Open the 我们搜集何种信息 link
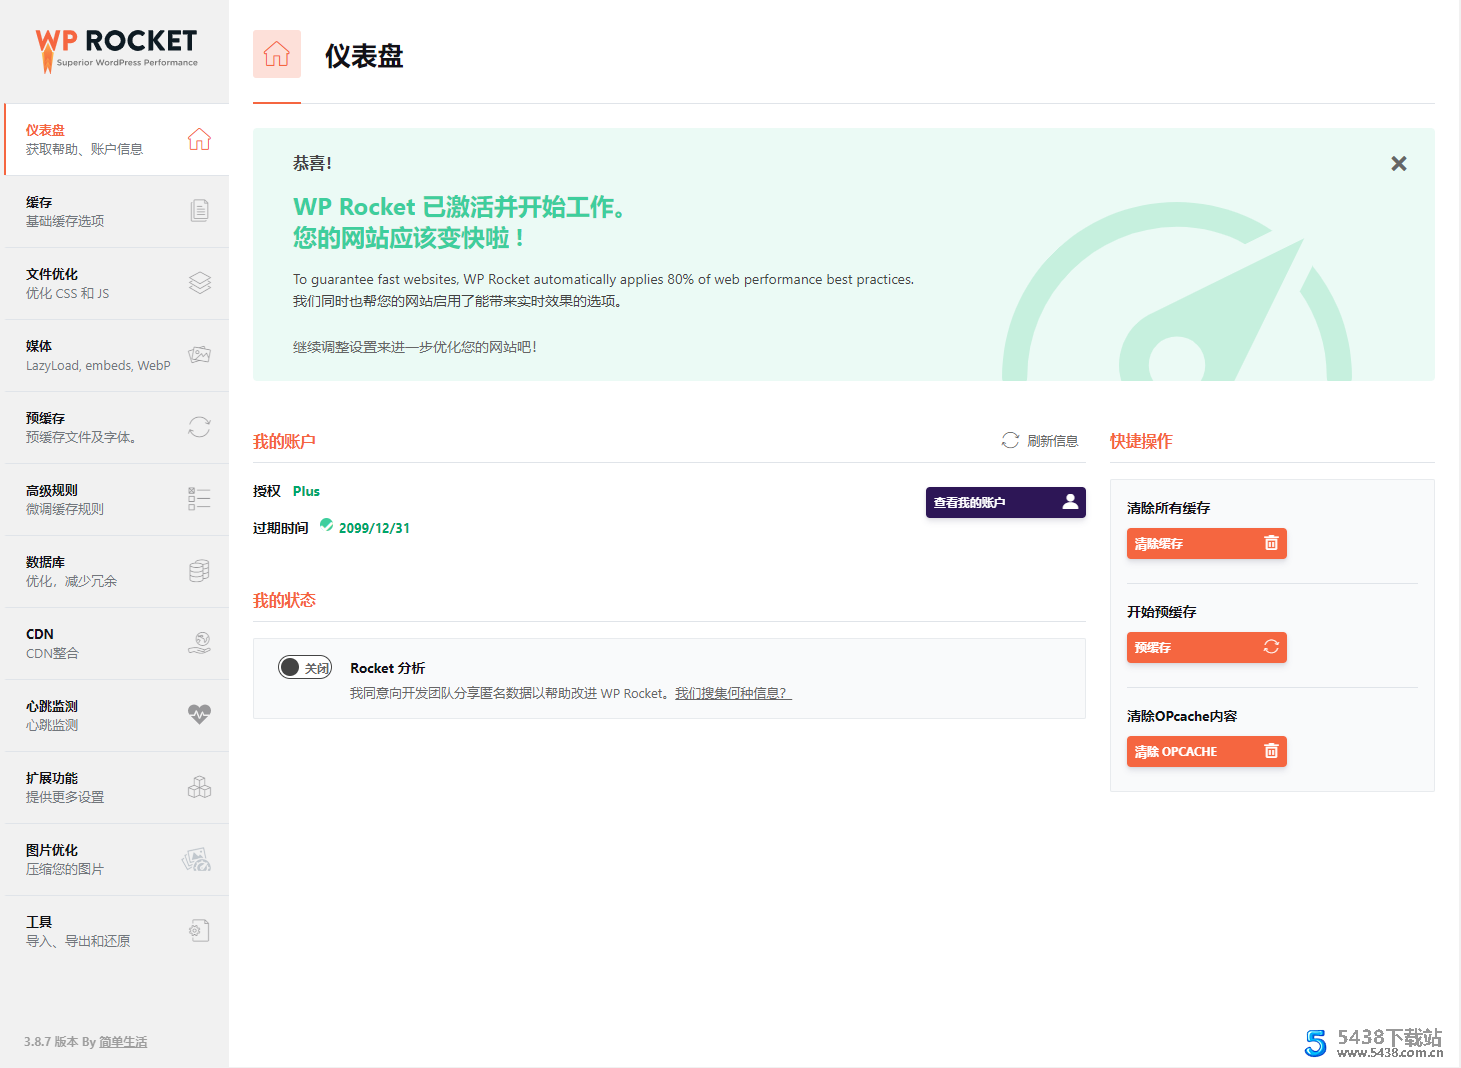This screenshot has width=1461, height=1068. (x=732, y=694)
